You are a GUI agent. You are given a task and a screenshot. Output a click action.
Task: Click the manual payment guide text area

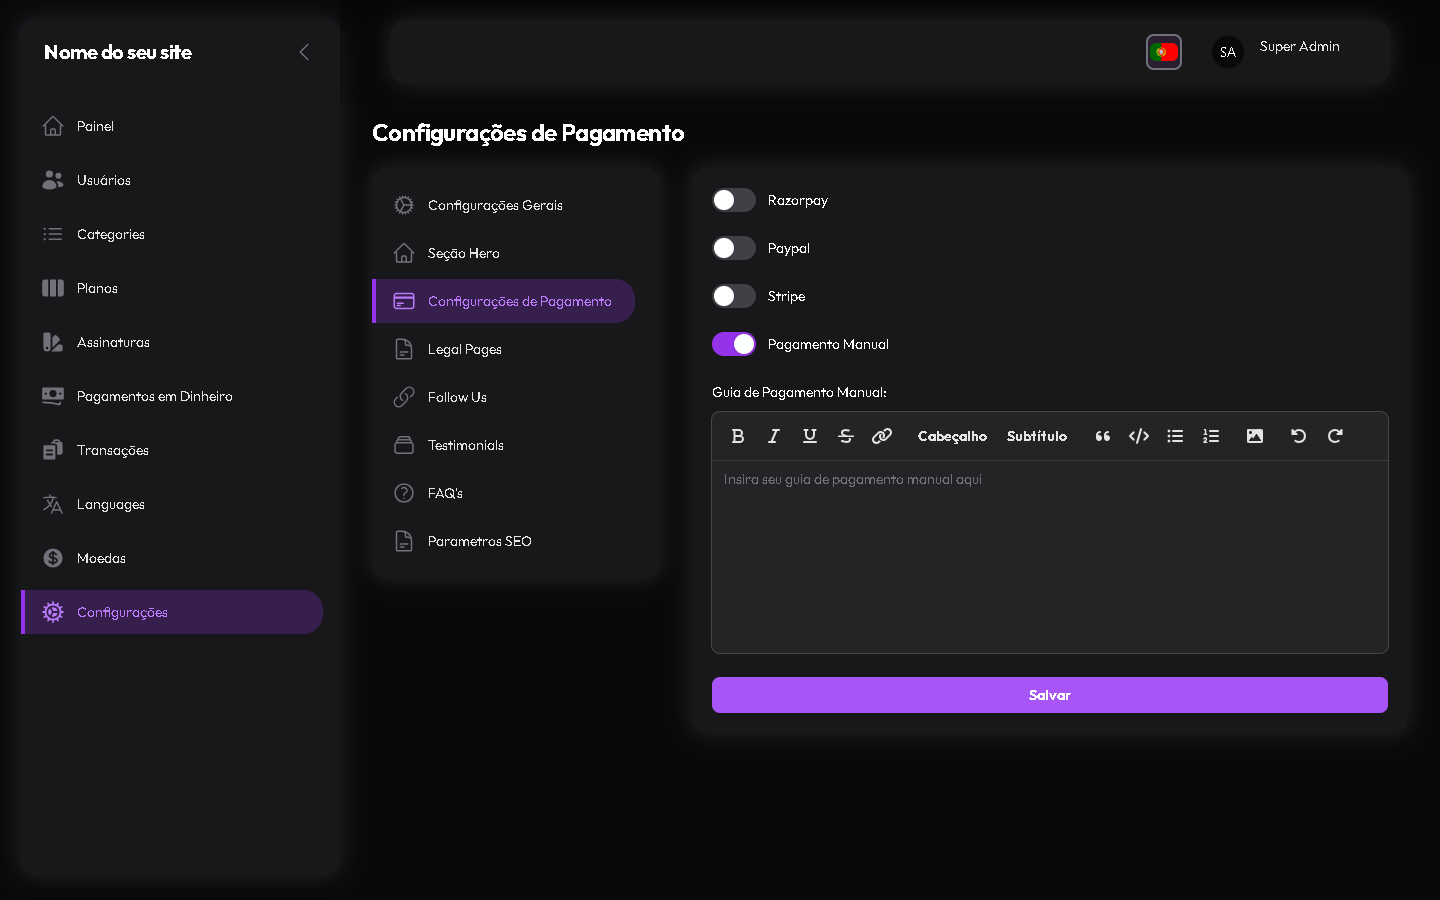[1049, 555]
